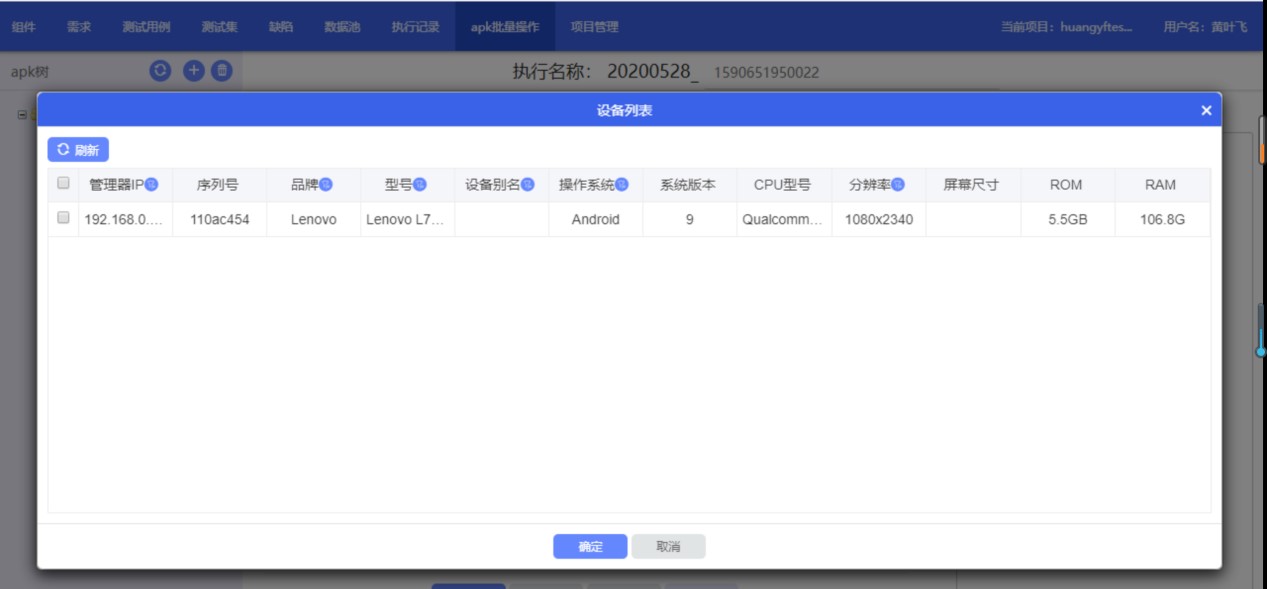1267x589 pixels.
Task: Switch to the 测试用例 tab
Action: [146, 27]
